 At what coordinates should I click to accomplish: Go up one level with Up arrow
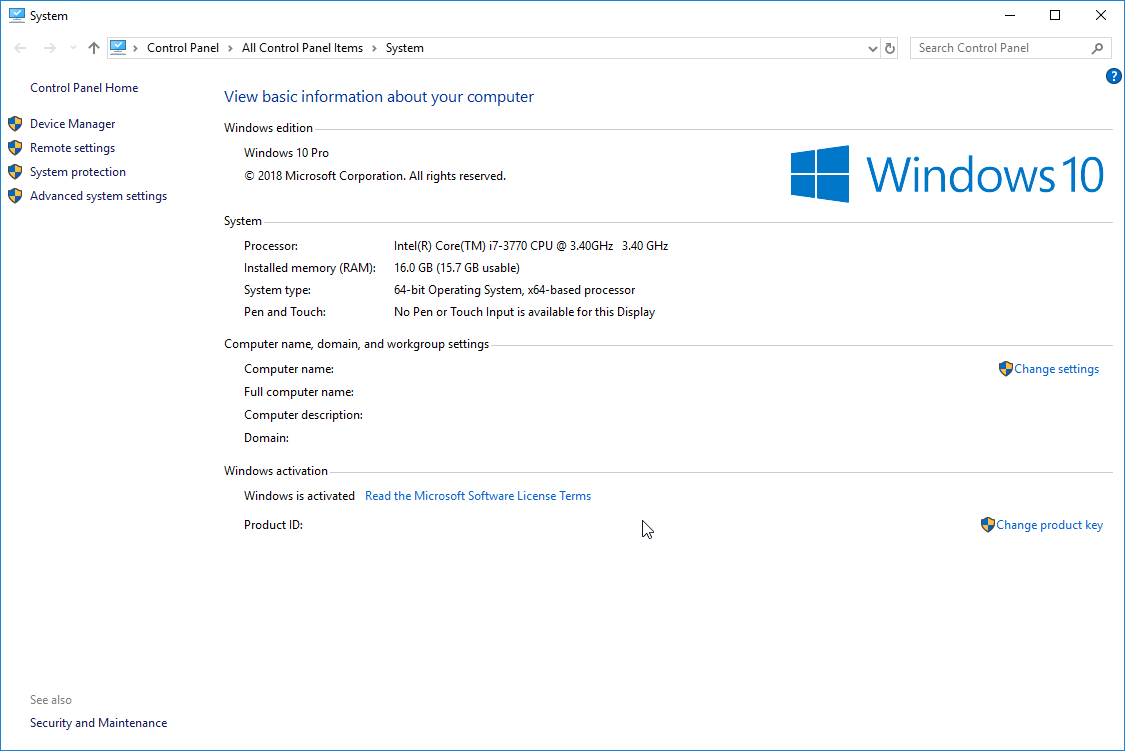[94, 48]
